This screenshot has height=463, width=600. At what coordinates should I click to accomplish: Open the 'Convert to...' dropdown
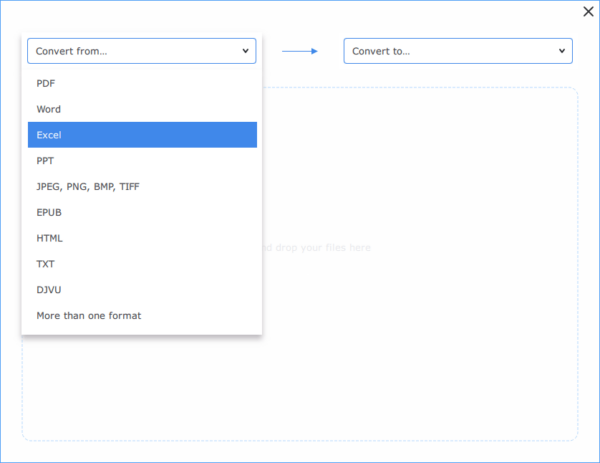pyautogui.click(x=458, y=51)
